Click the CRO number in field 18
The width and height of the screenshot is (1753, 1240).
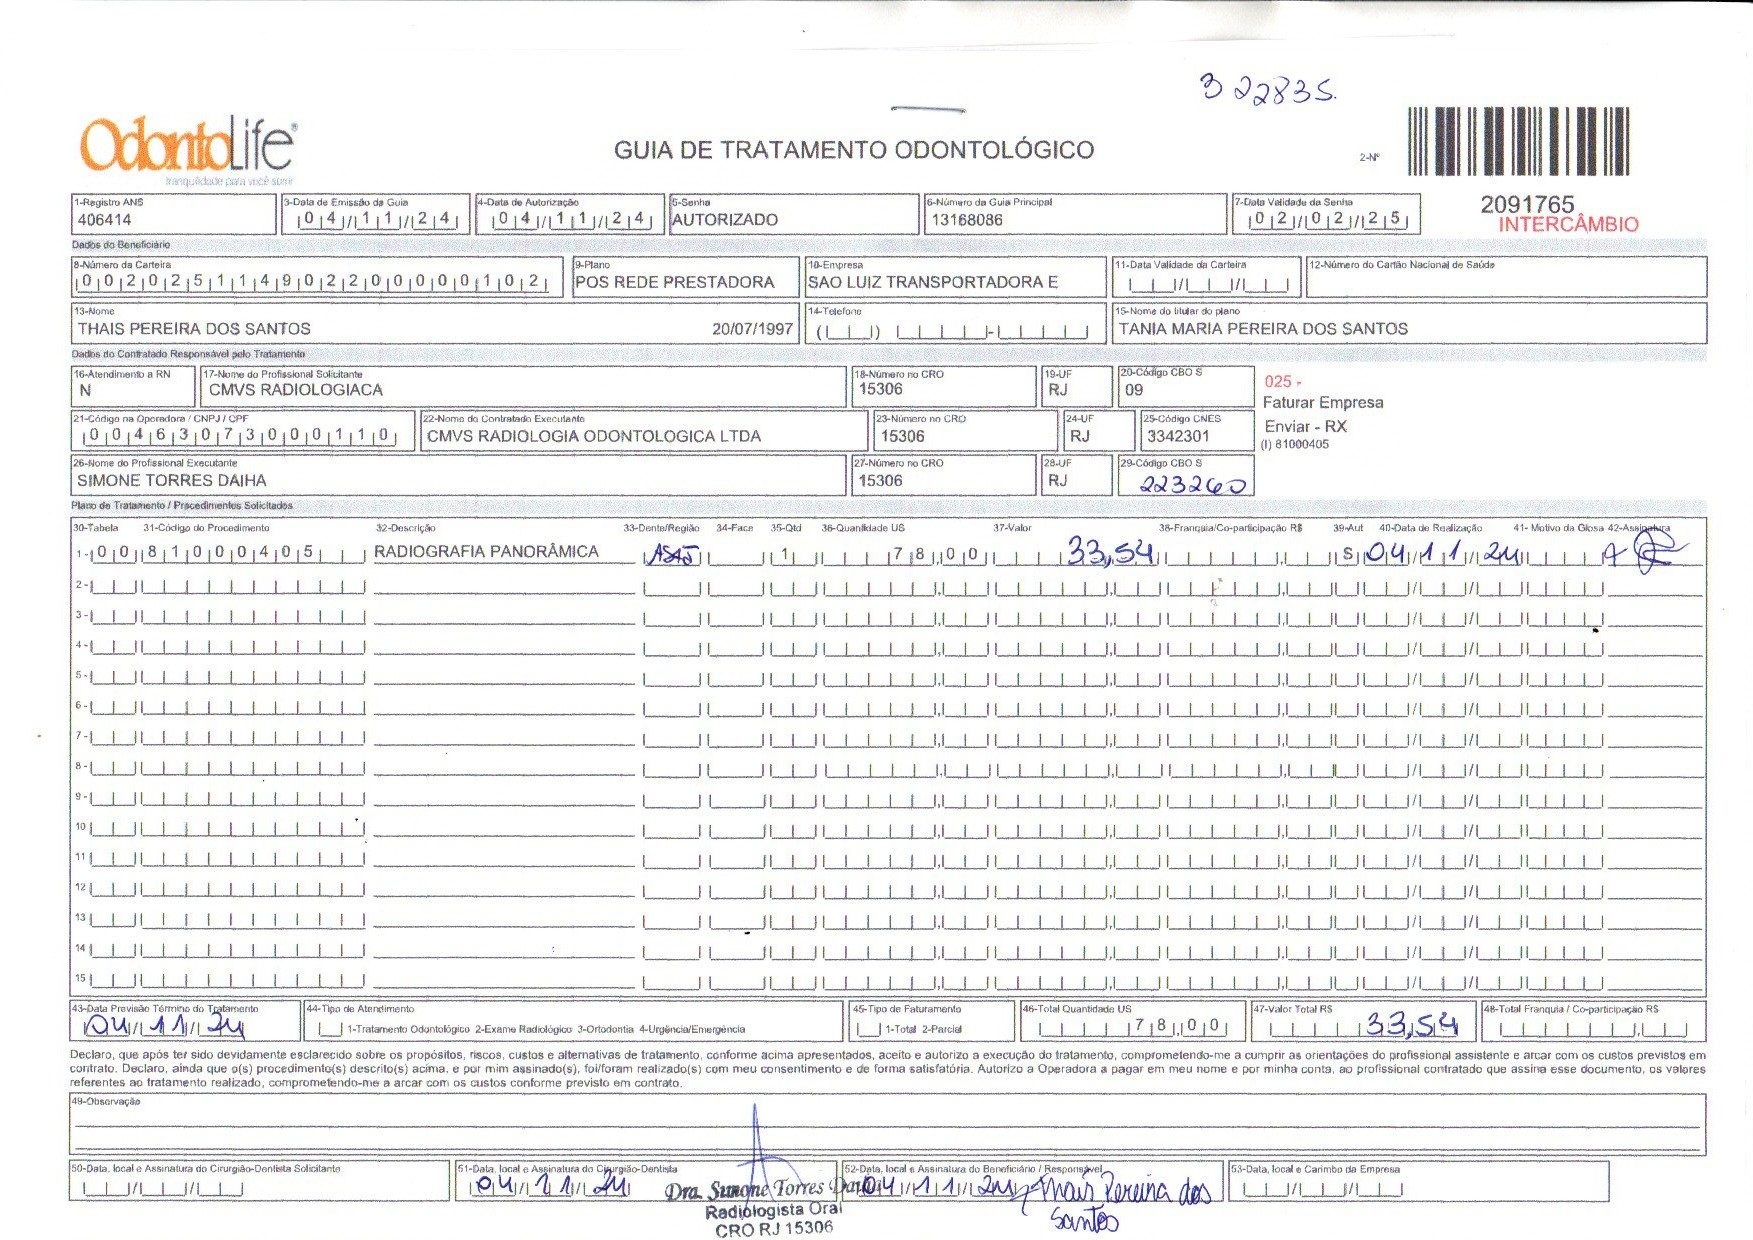coord(881,390)
